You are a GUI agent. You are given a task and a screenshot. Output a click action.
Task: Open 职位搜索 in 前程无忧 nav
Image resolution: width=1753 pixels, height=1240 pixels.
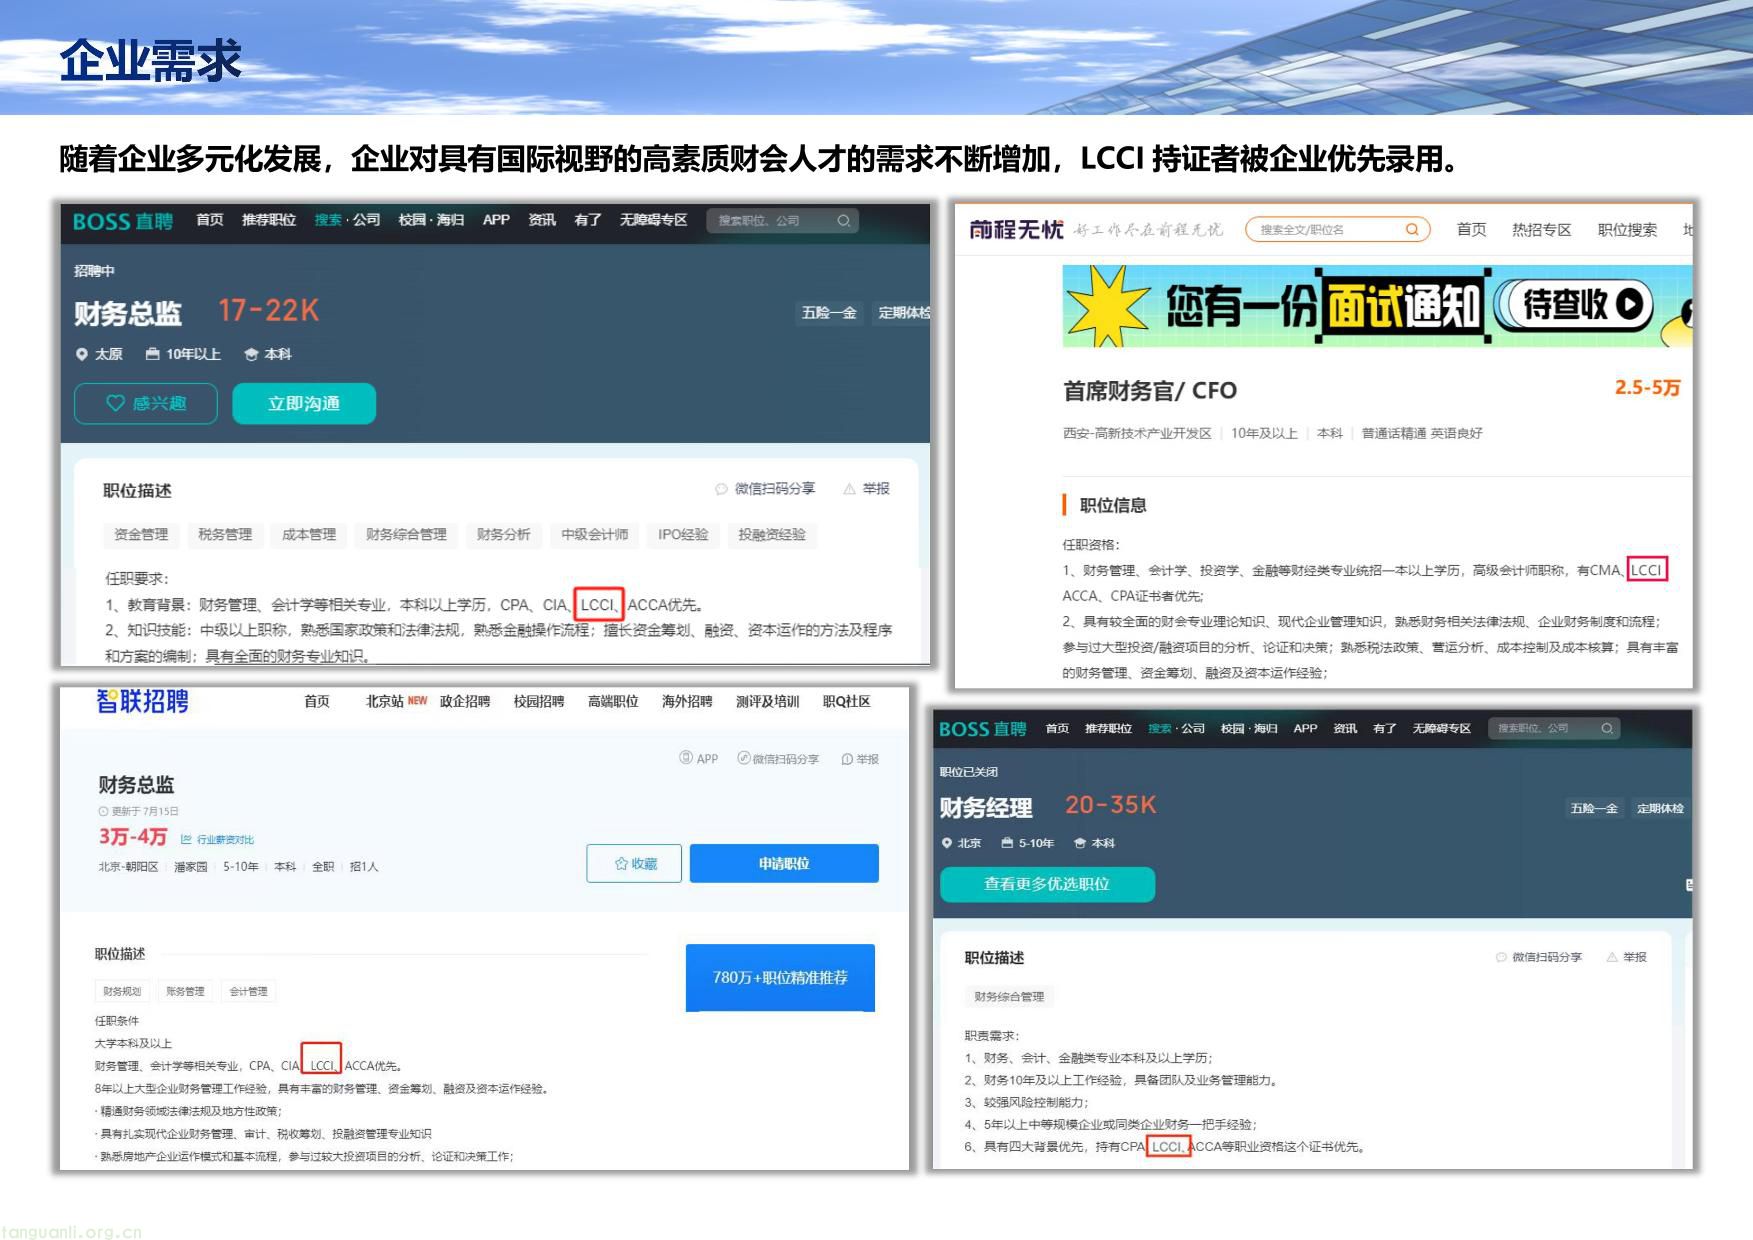1627,230
